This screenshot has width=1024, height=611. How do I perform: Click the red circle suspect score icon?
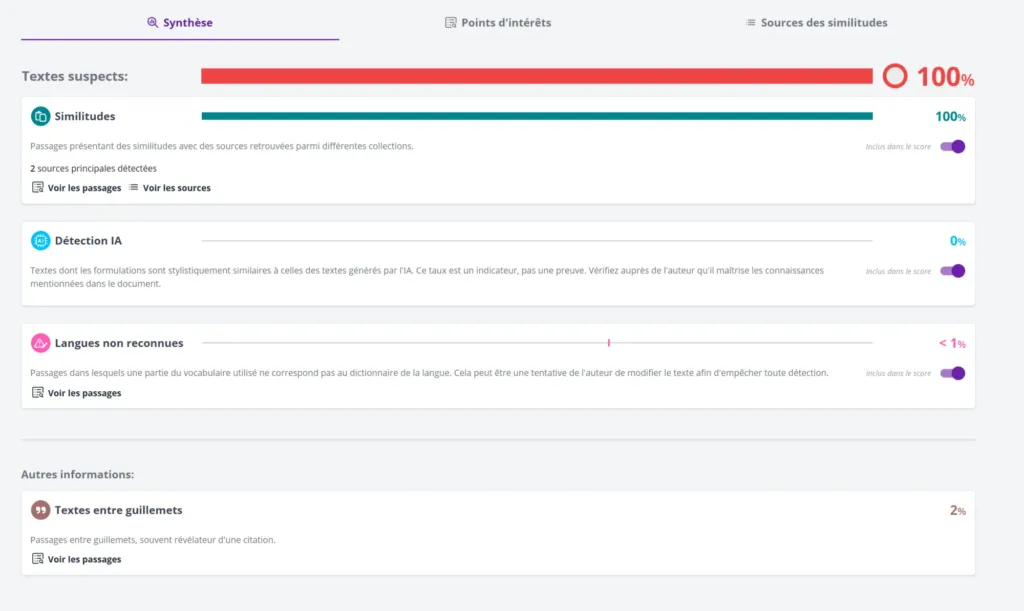click(x=895, y=76)
